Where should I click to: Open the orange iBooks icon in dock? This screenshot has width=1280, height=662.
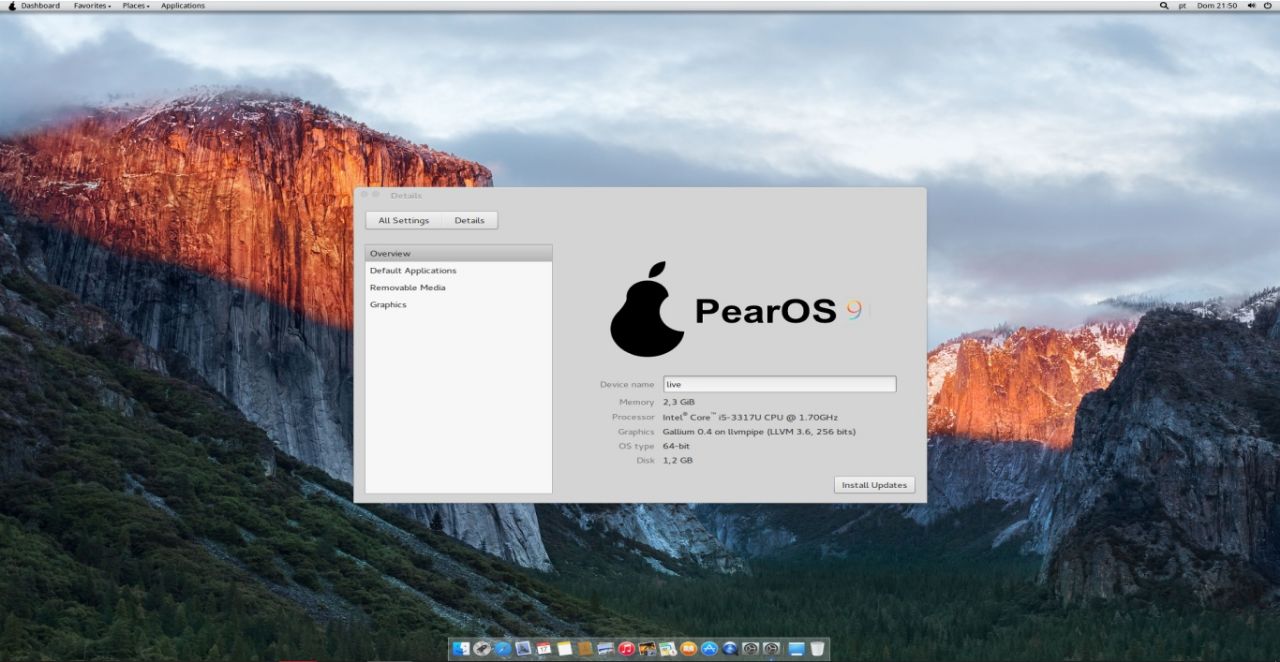[689, 649]
